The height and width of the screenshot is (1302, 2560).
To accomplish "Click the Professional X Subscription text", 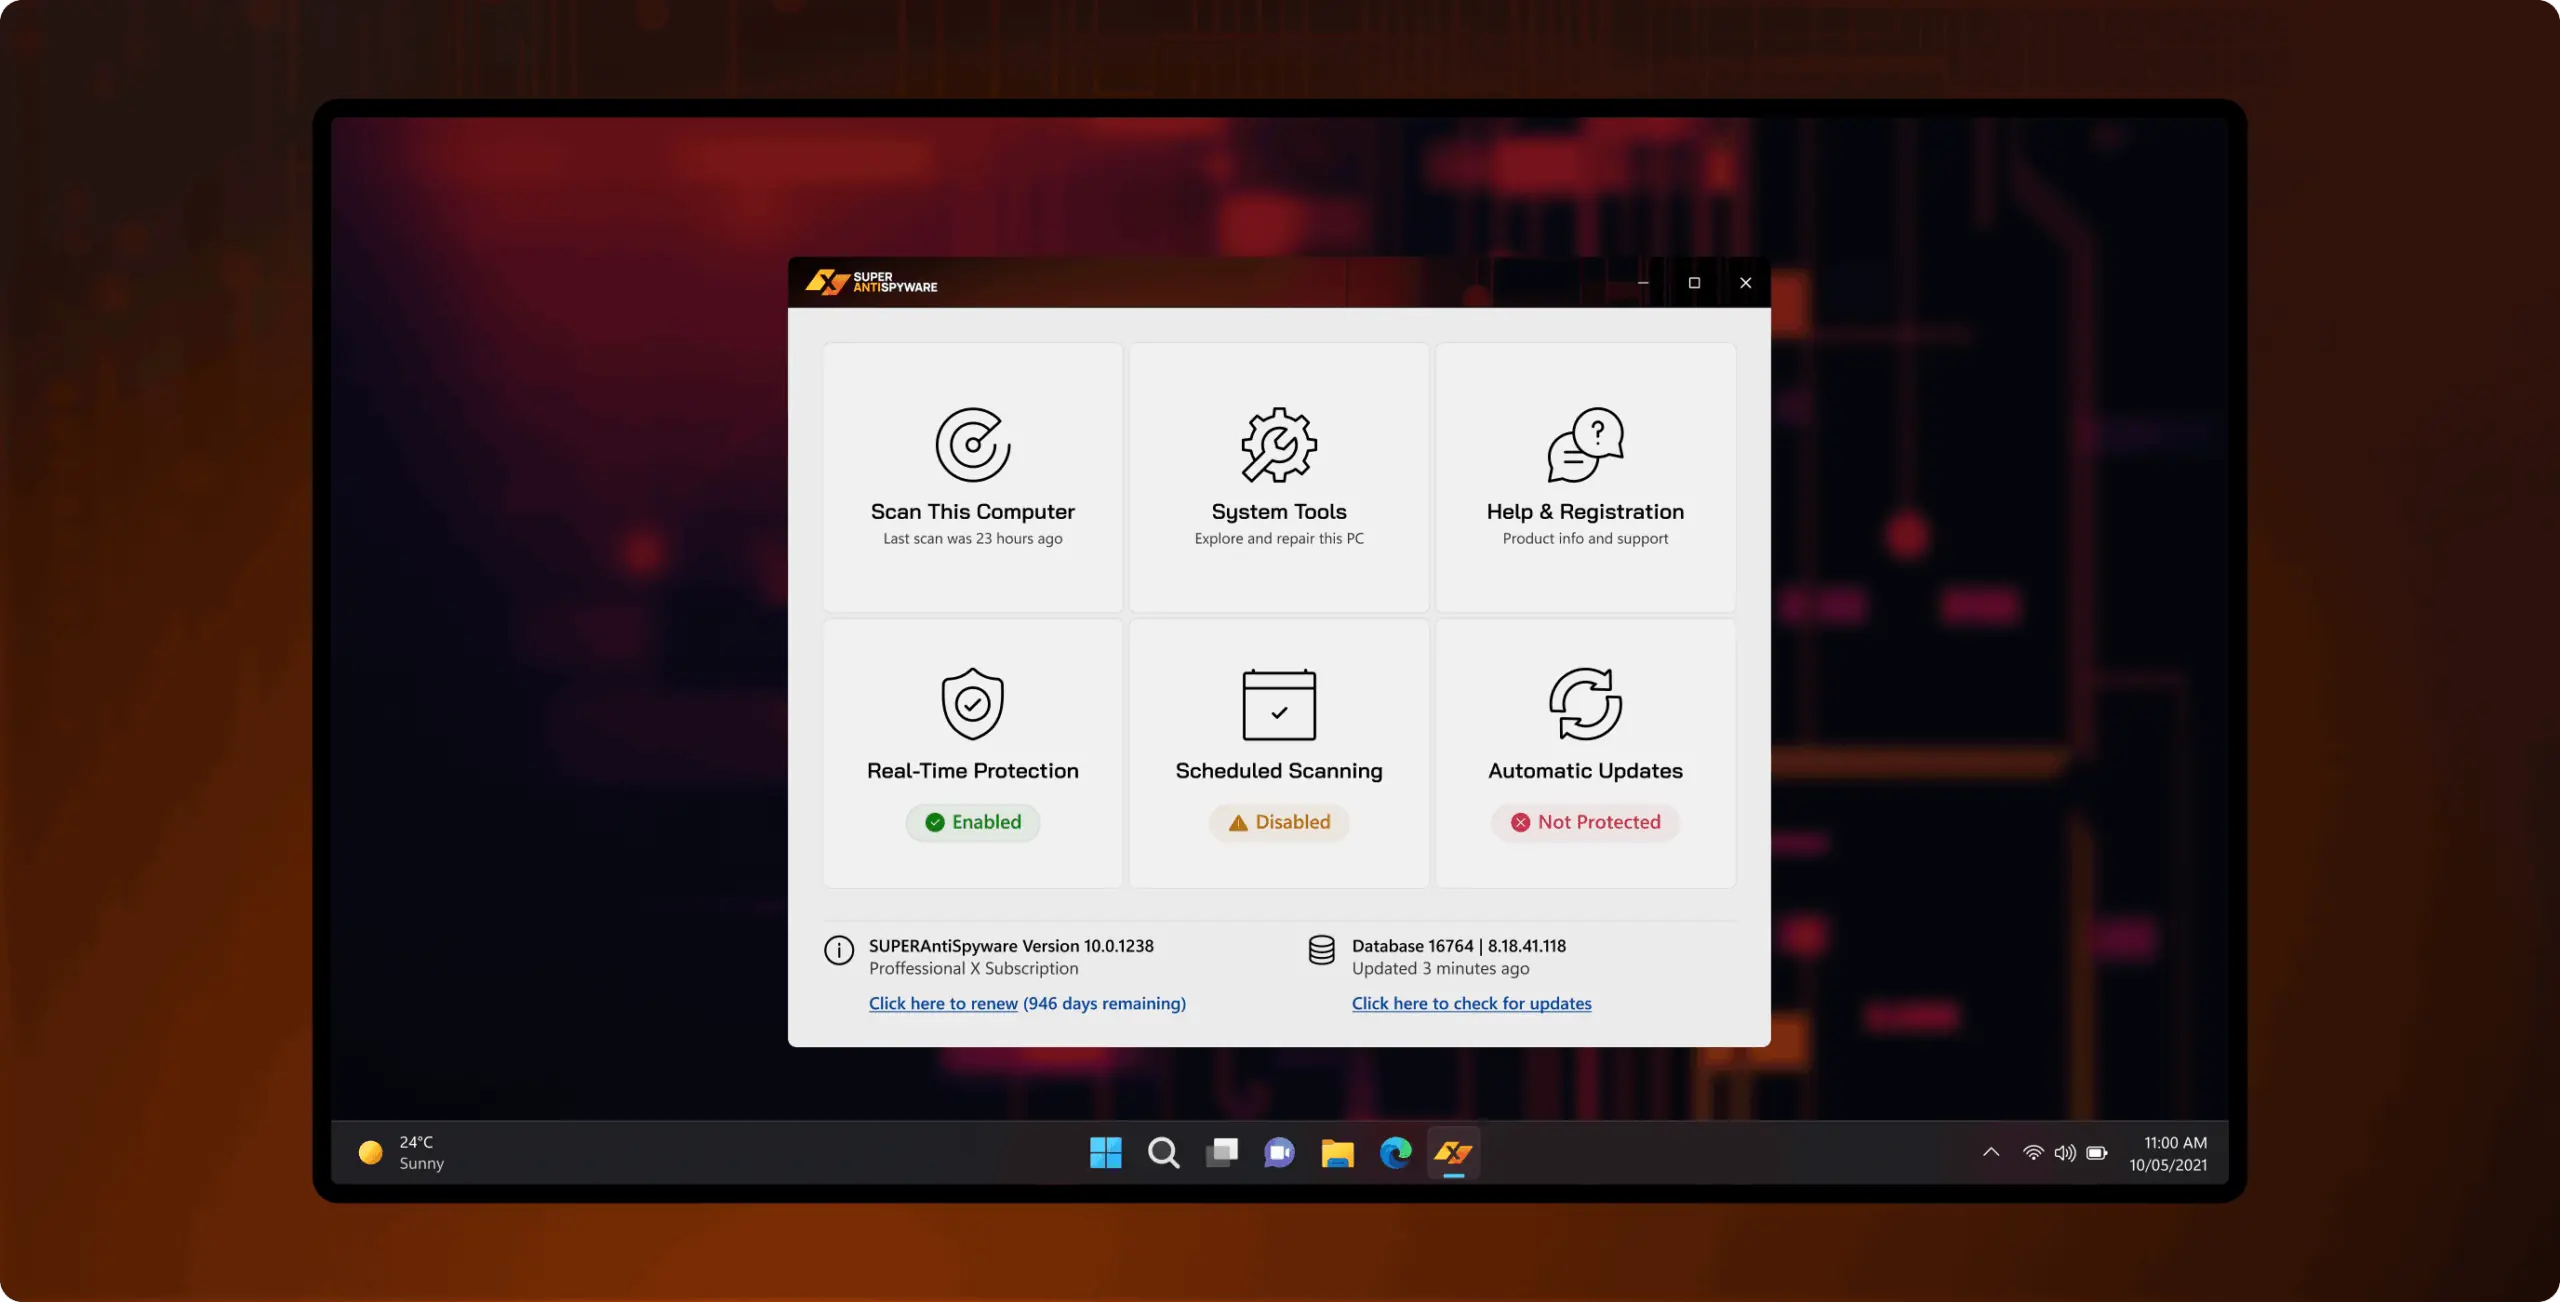I will point(973,968).
